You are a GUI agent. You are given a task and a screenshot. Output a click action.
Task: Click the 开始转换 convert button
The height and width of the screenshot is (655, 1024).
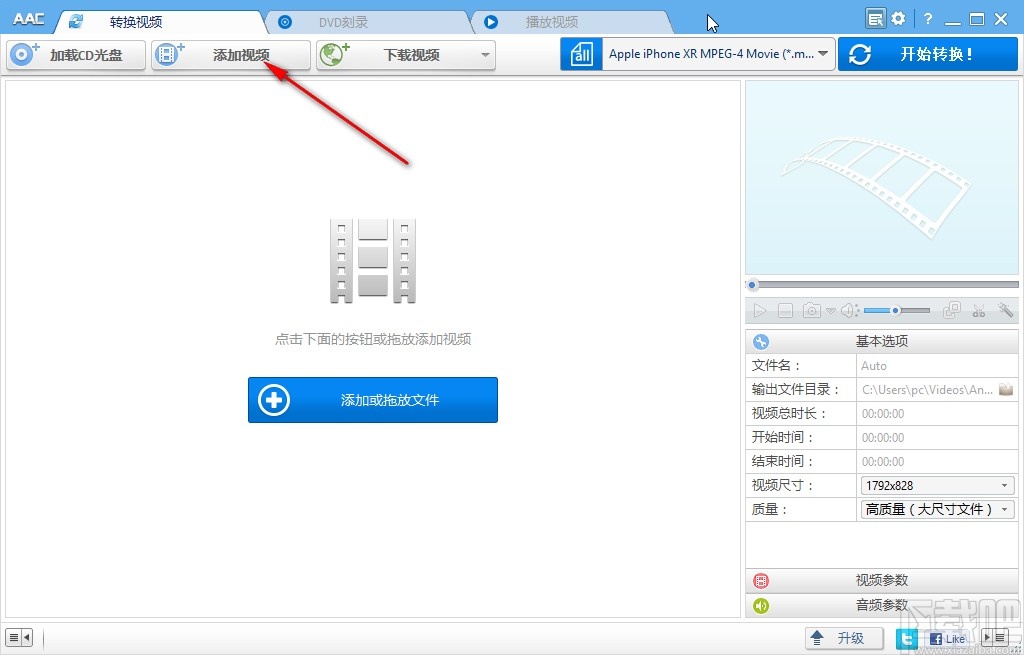click(x=925, y=55)
